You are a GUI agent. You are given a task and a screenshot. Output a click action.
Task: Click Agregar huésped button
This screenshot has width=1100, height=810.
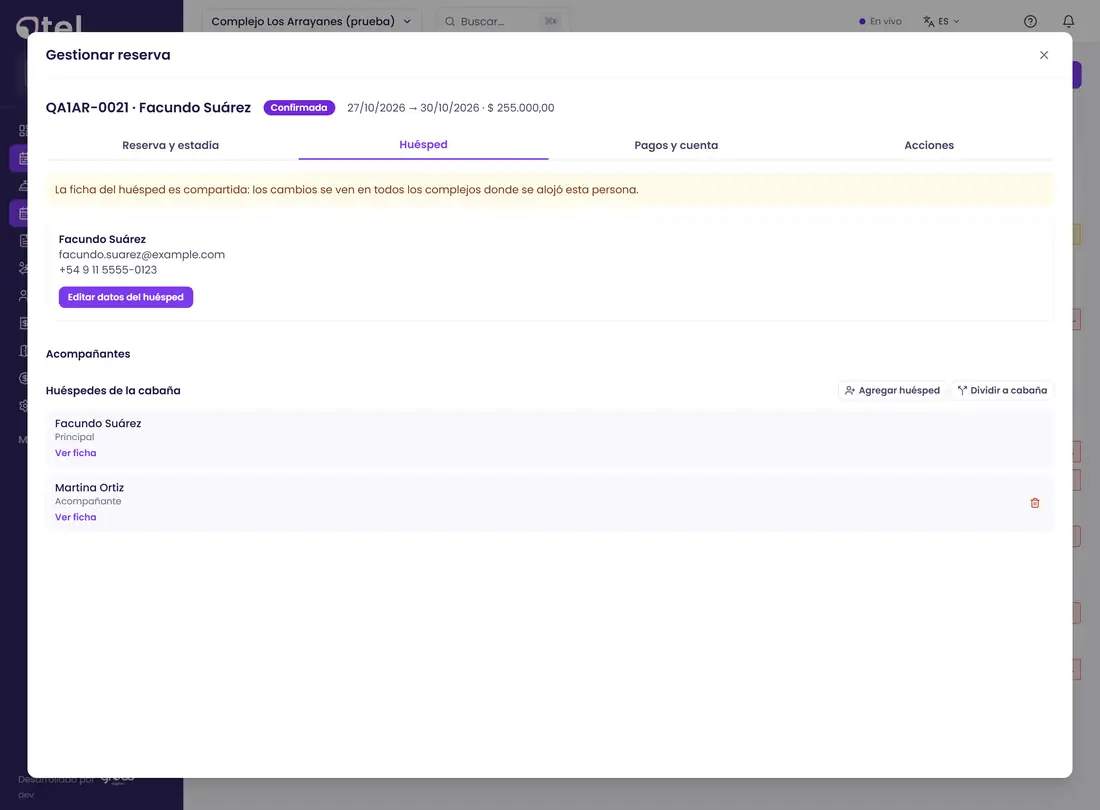(892, 391)
